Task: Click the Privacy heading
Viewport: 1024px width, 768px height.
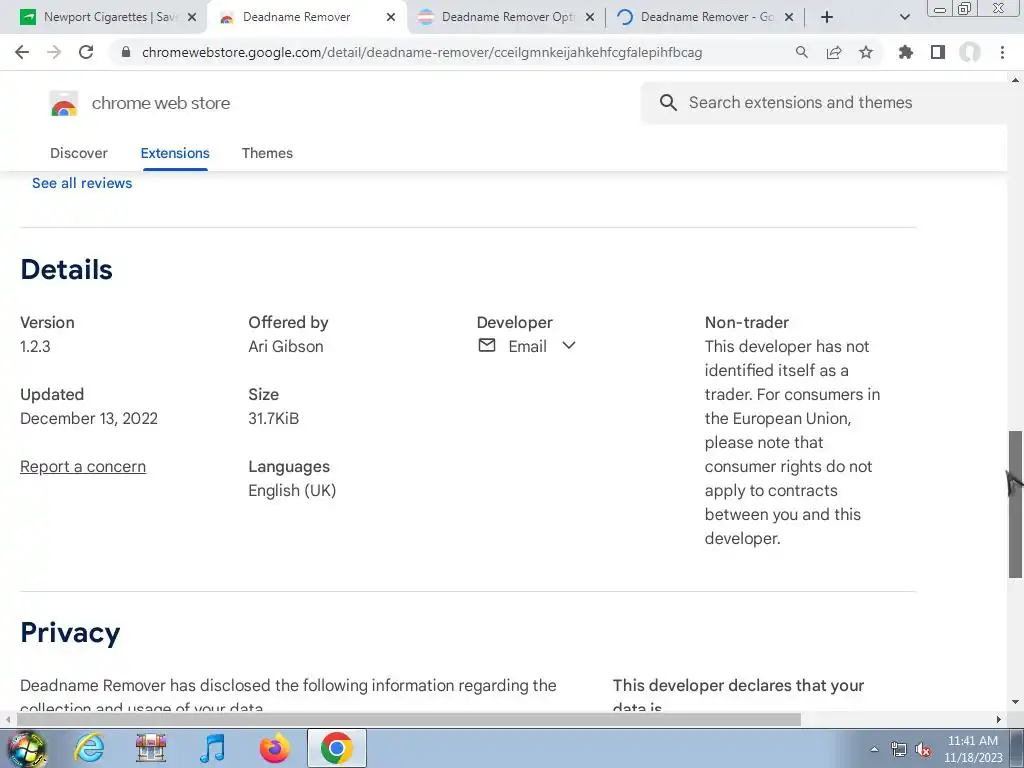Action: 70,632
